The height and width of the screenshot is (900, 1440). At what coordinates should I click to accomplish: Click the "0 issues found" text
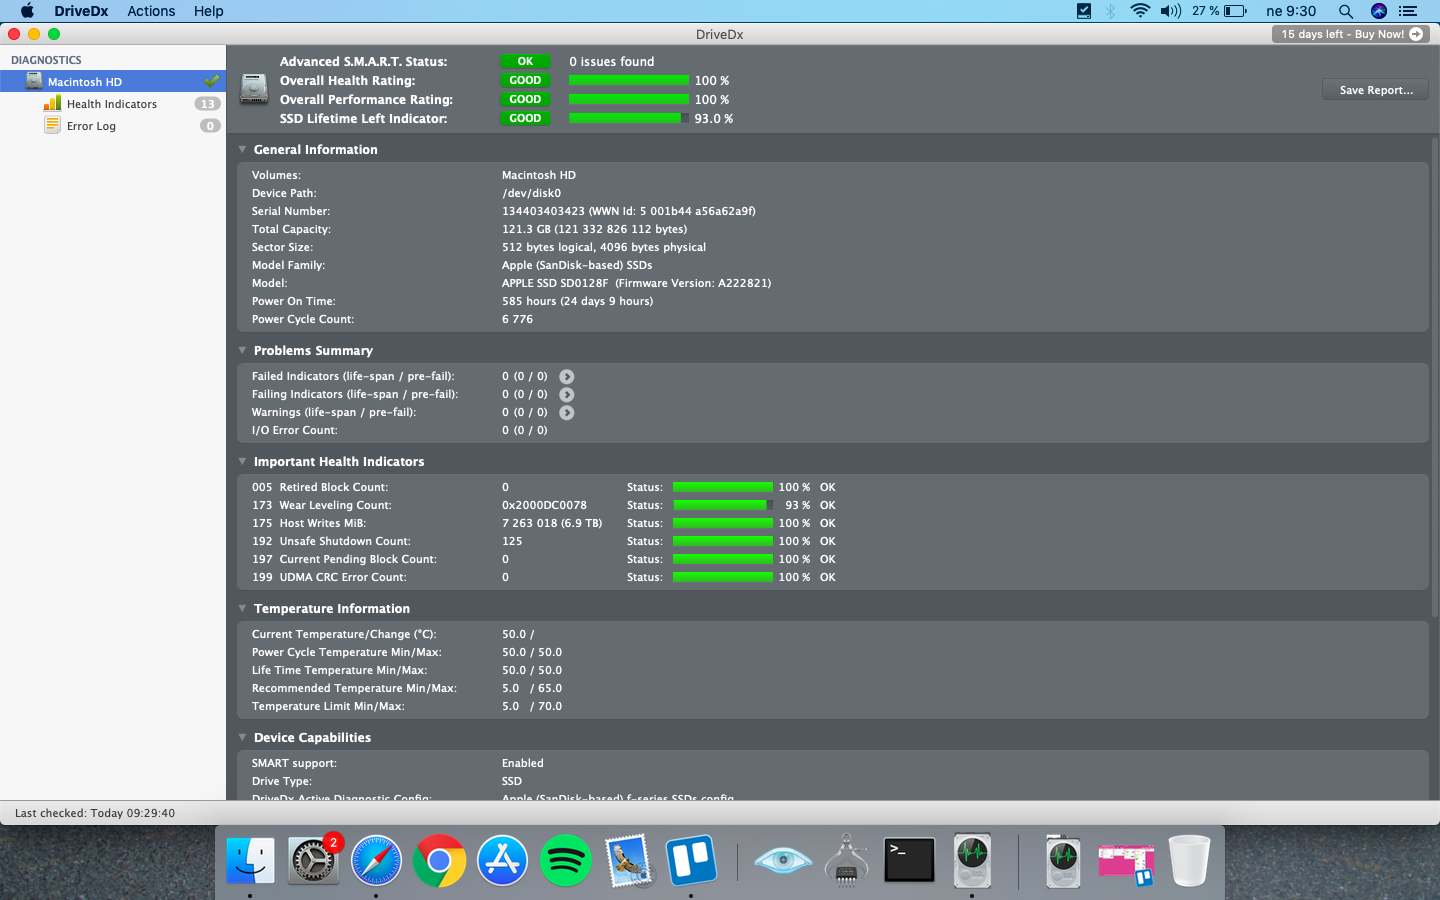612,61
